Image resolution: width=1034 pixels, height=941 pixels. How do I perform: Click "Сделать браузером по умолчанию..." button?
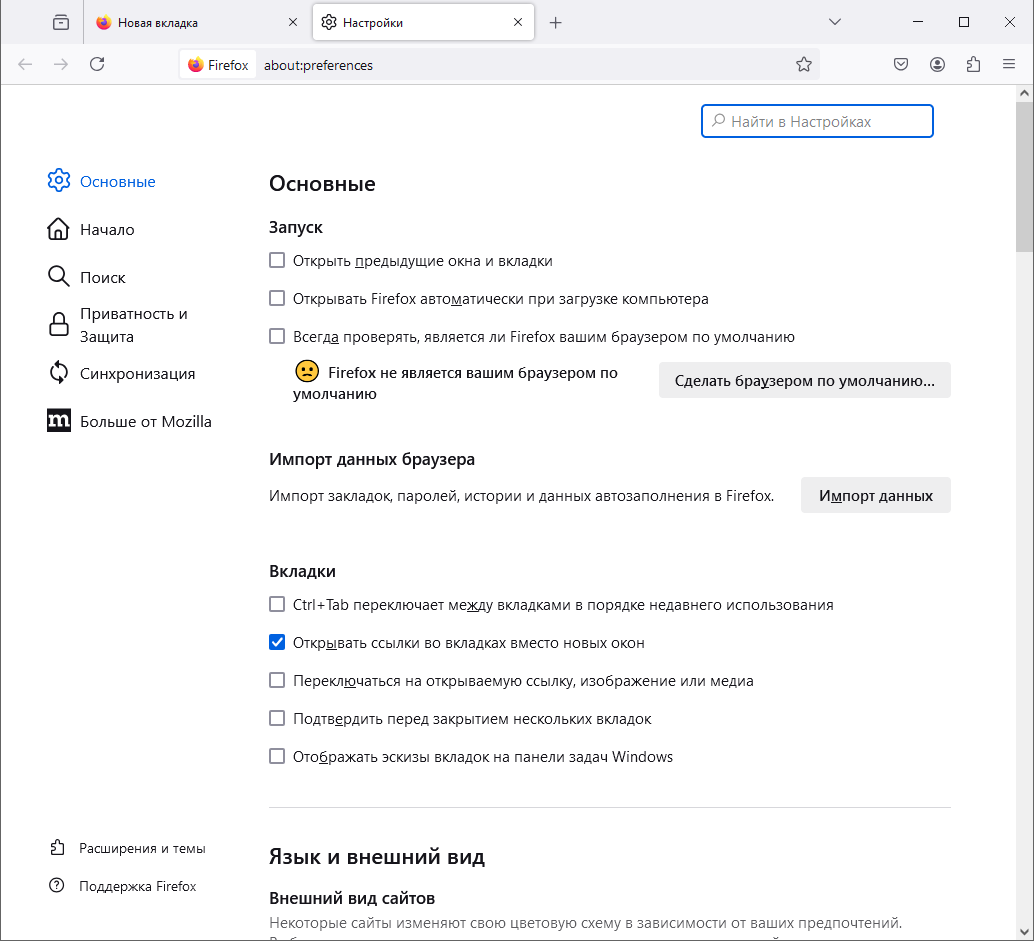tap(804, 381)
